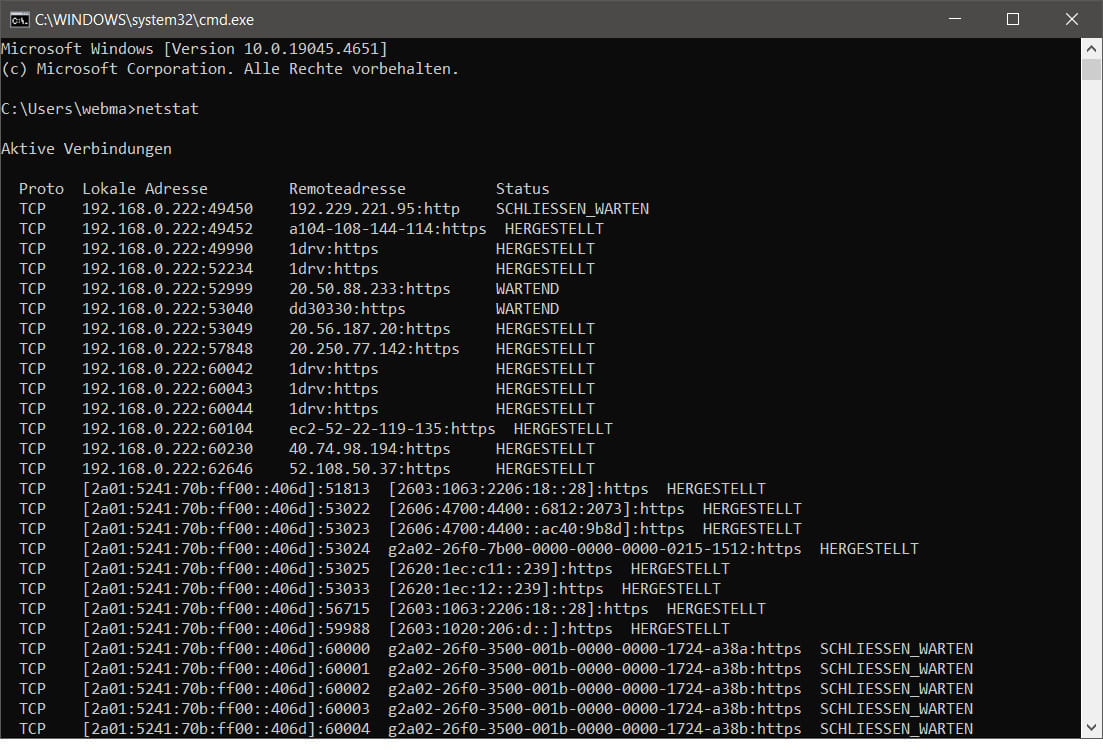1103x750 pixels.
Task: Click the Status column header
Action: click(x=522, y=189)
